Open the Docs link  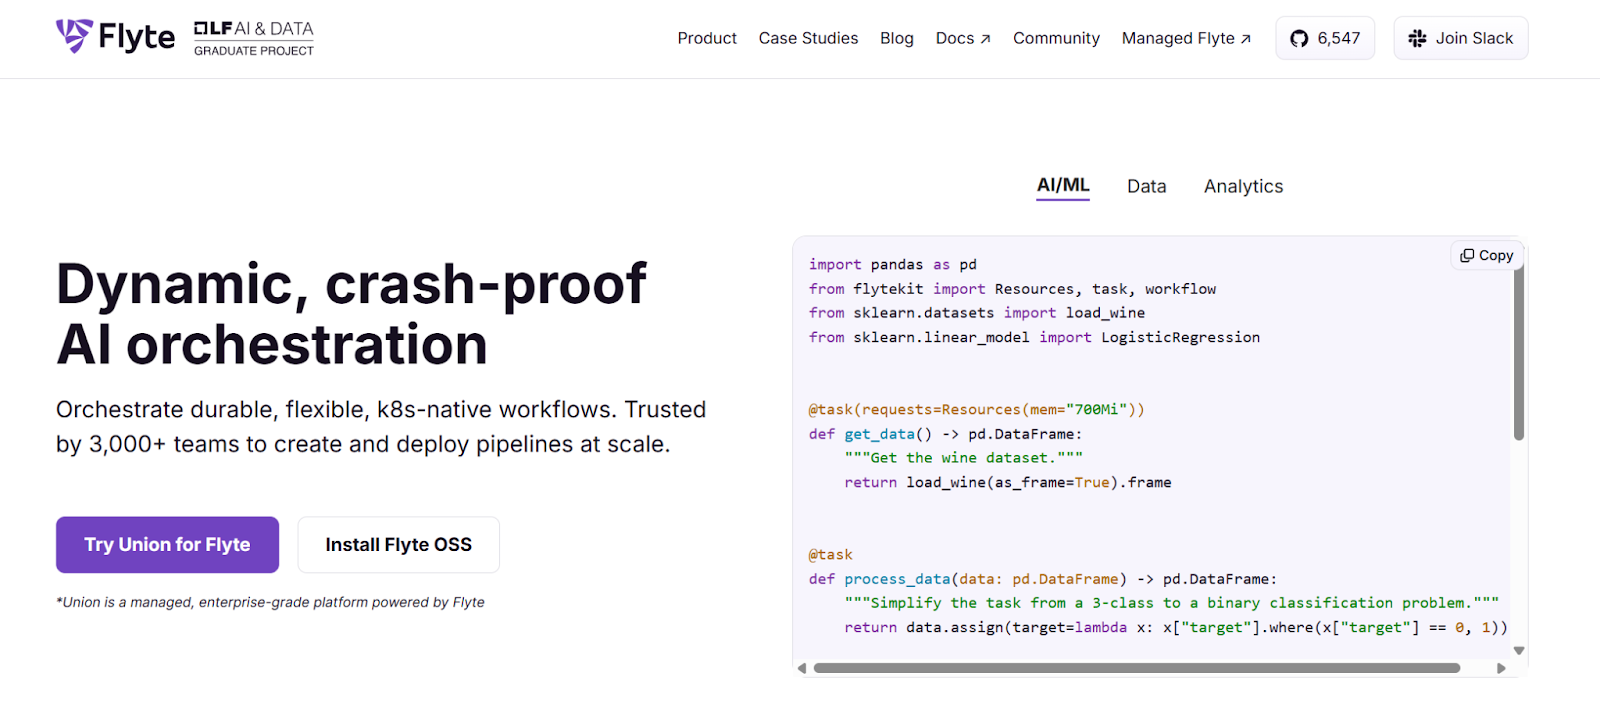coord(963,38)
